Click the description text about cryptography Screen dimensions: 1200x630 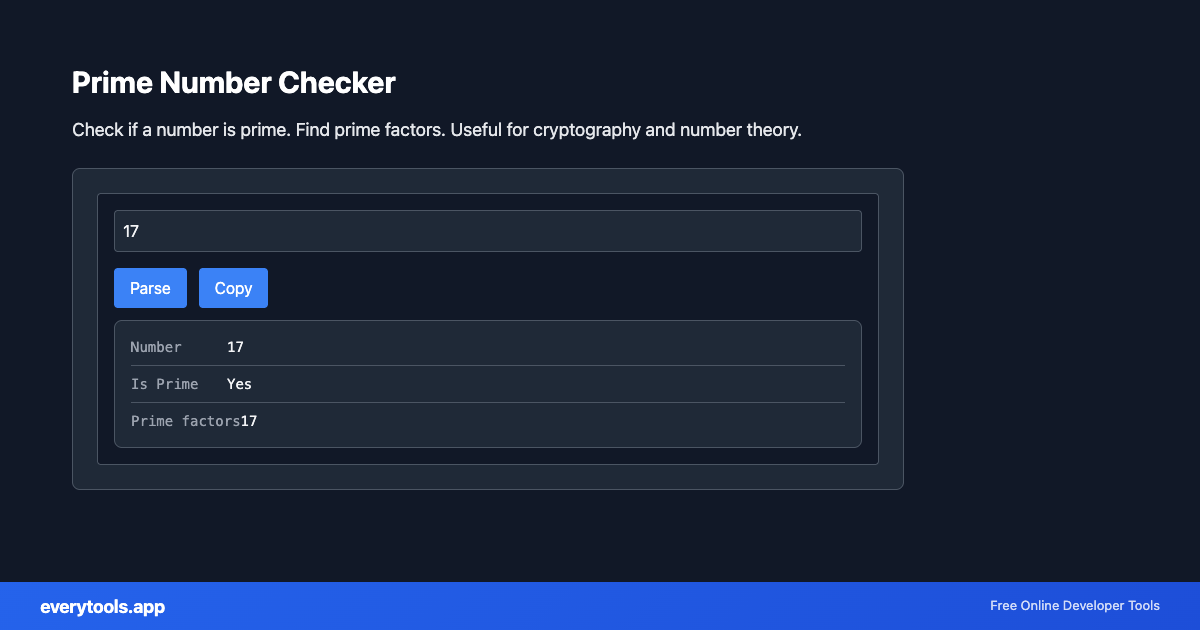[x=436, y=129]
